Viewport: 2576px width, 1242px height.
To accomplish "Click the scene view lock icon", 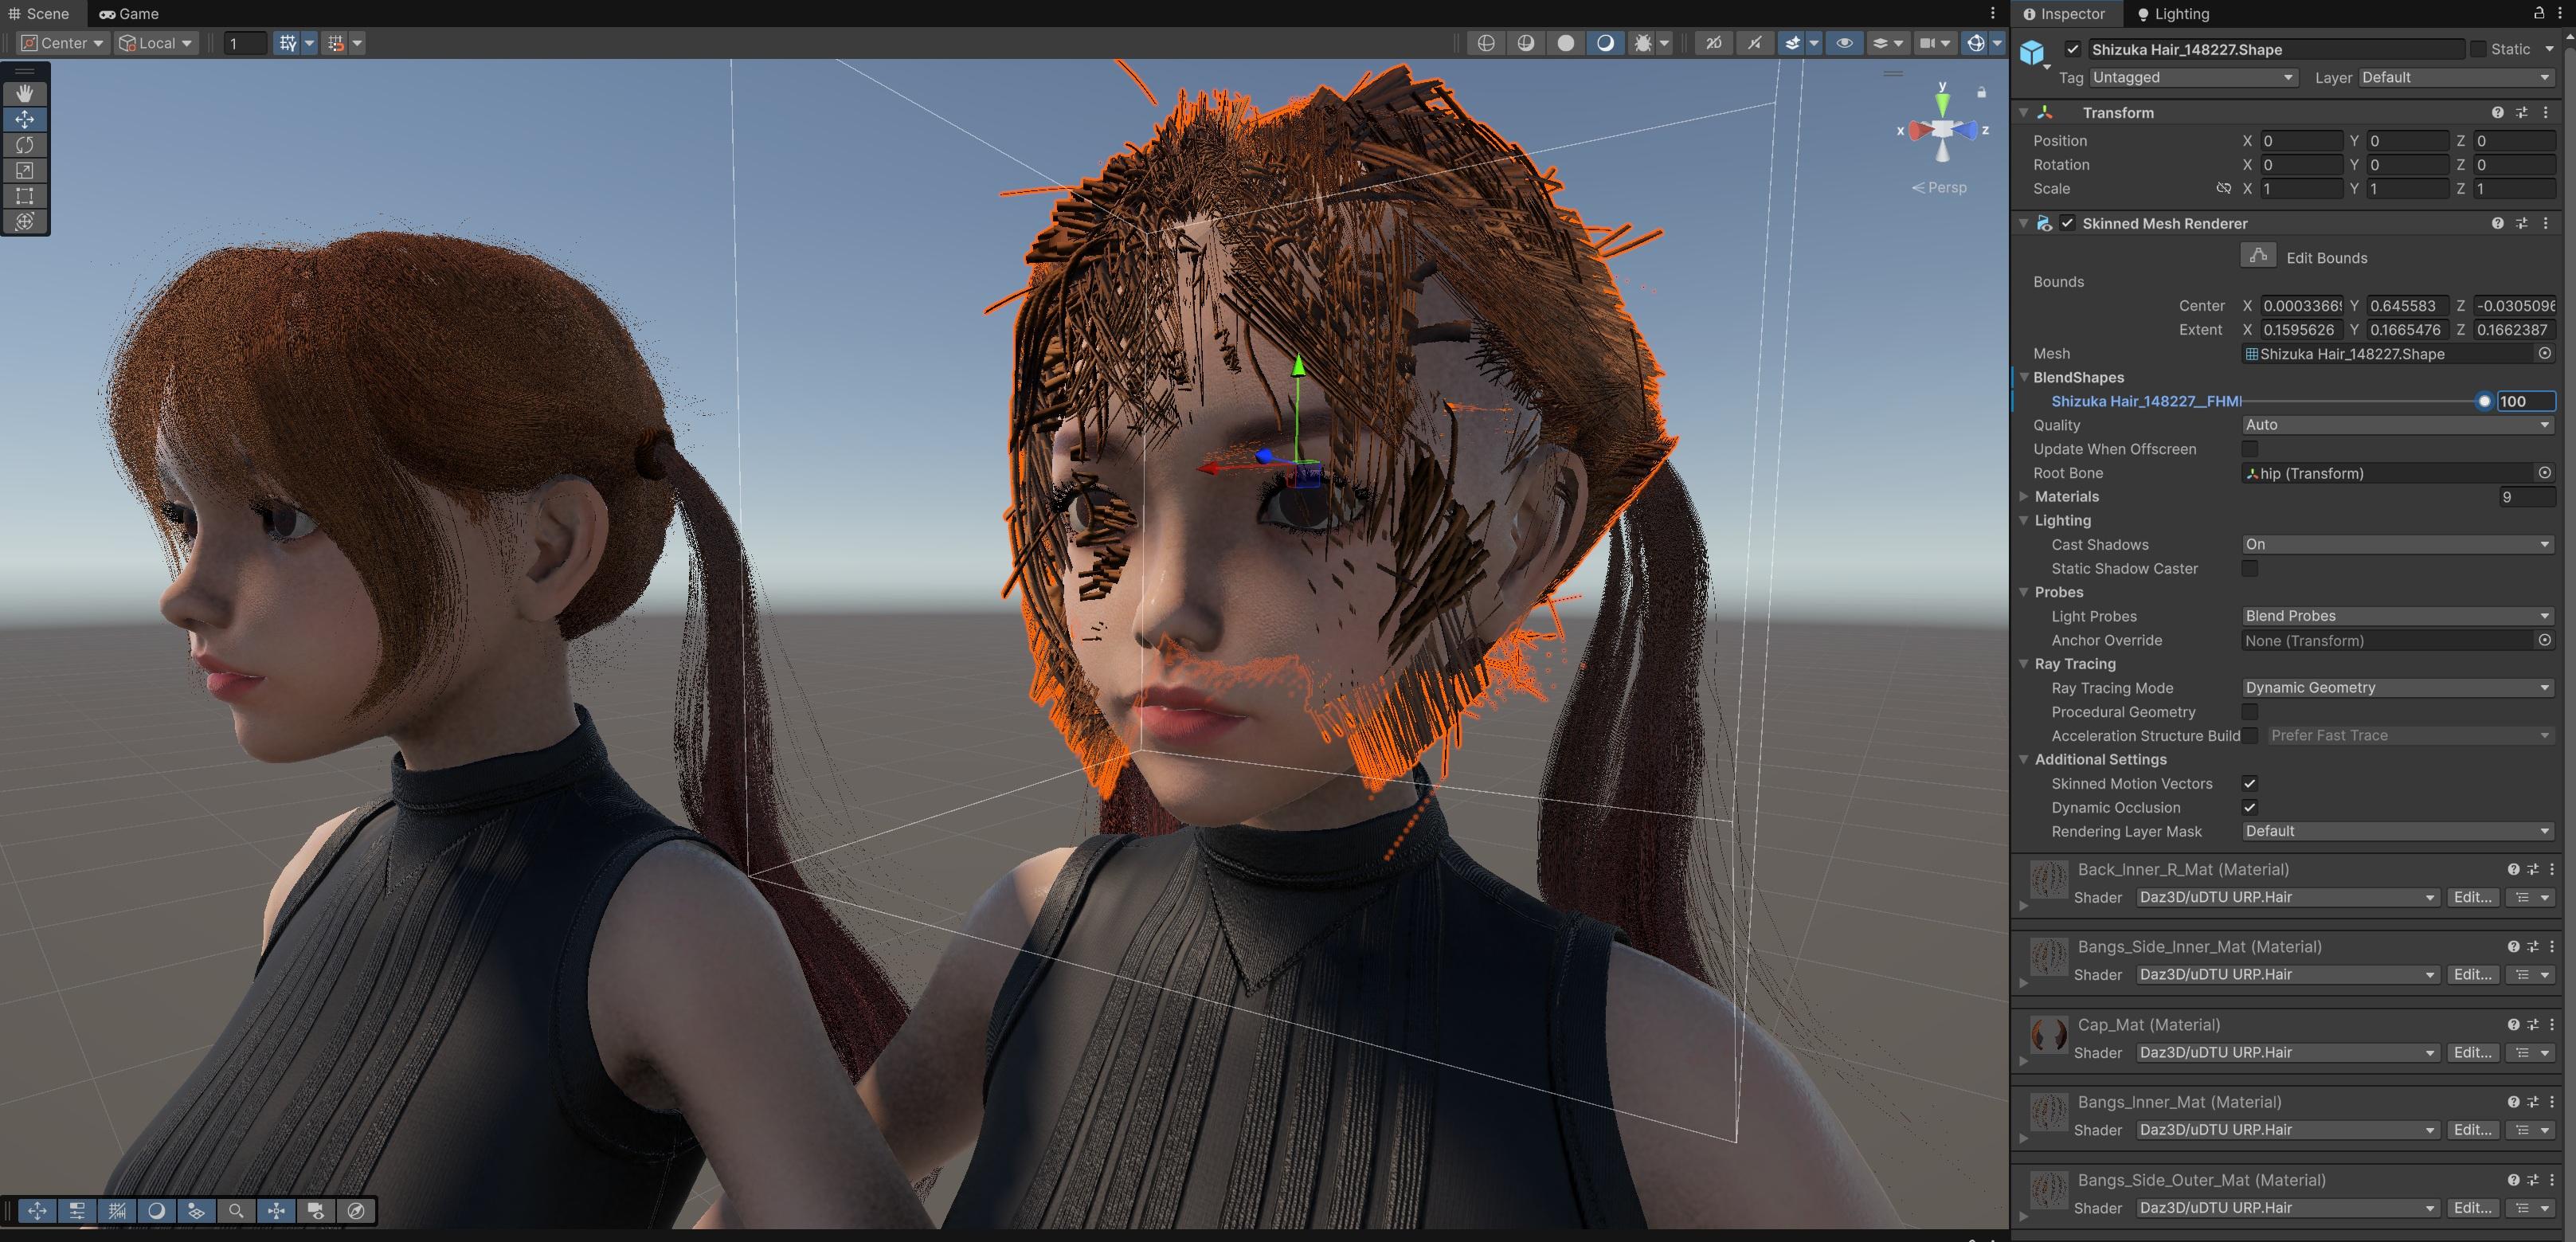I will click(x=1981, y=92).
